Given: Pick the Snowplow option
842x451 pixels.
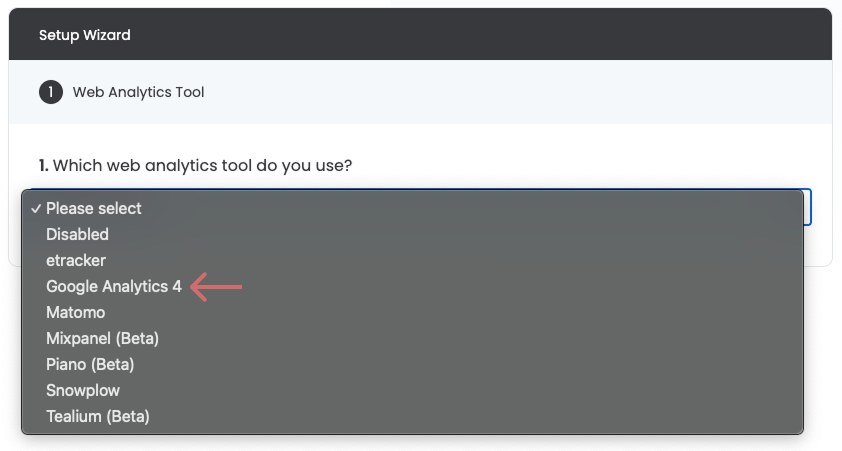Looking at the screenshot, I should click(x=412, y=390).
